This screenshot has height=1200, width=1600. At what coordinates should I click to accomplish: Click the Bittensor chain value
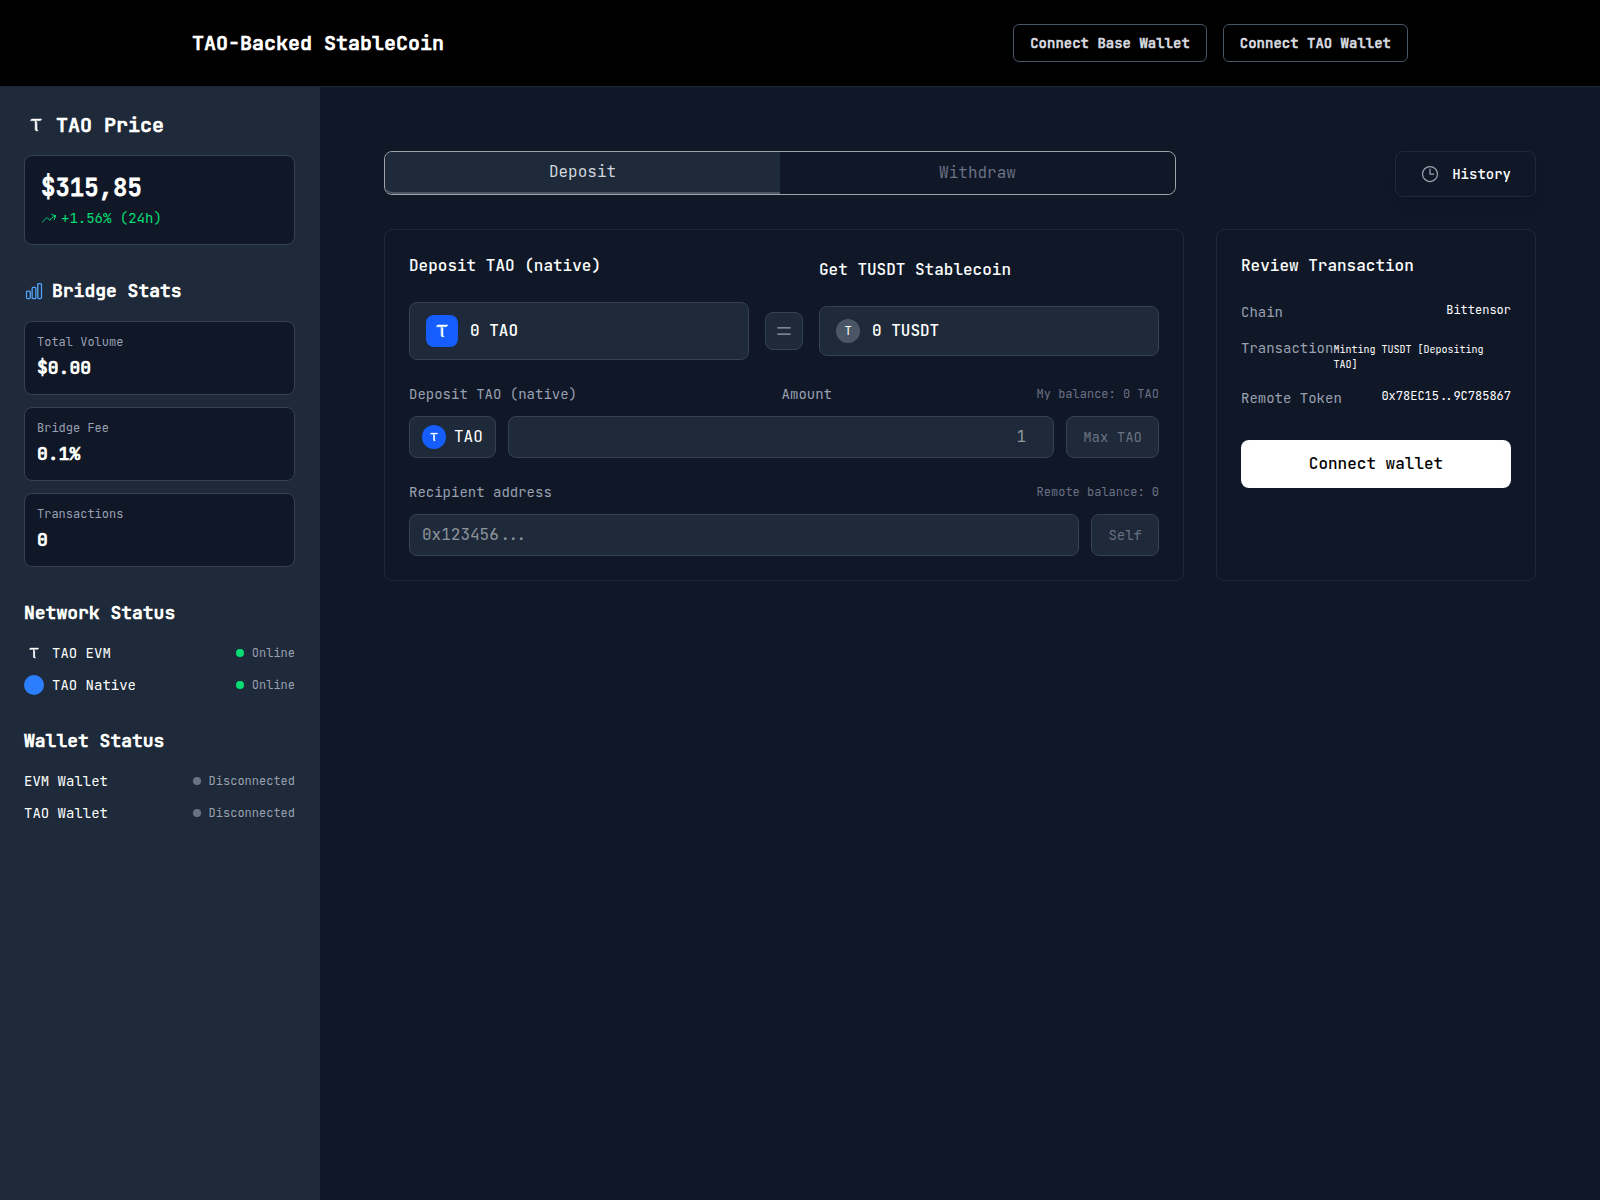coord(1478,310)
